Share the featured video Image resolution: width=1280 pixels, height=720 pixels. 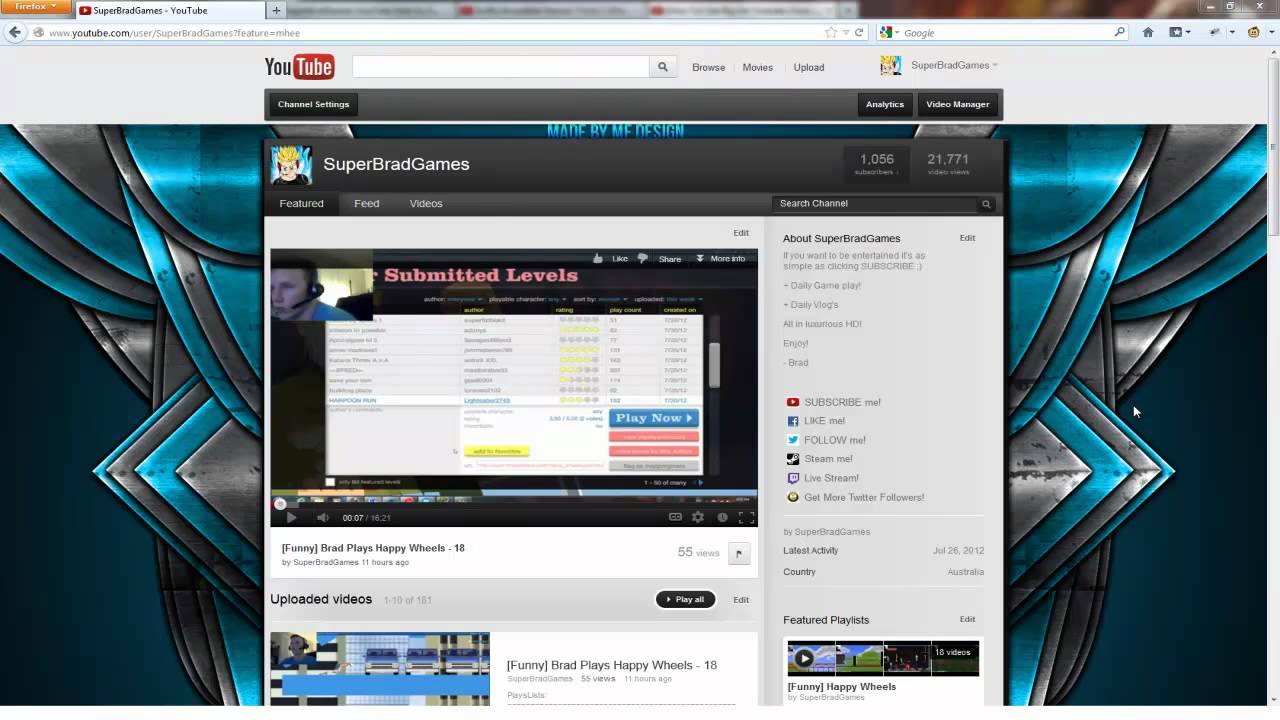(670, 259)
